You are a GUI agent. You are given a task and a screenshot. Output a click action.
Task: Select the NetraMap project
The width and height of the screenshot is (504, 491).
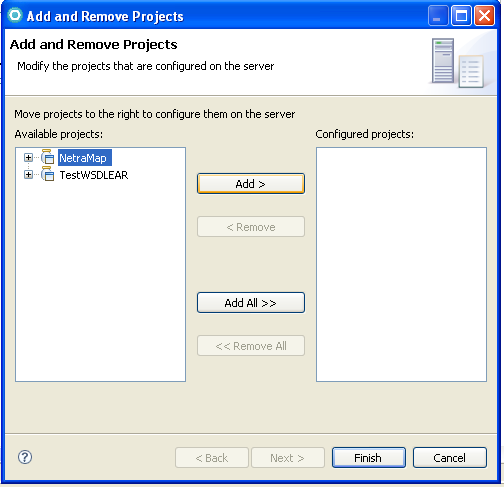tap(84, 158)
